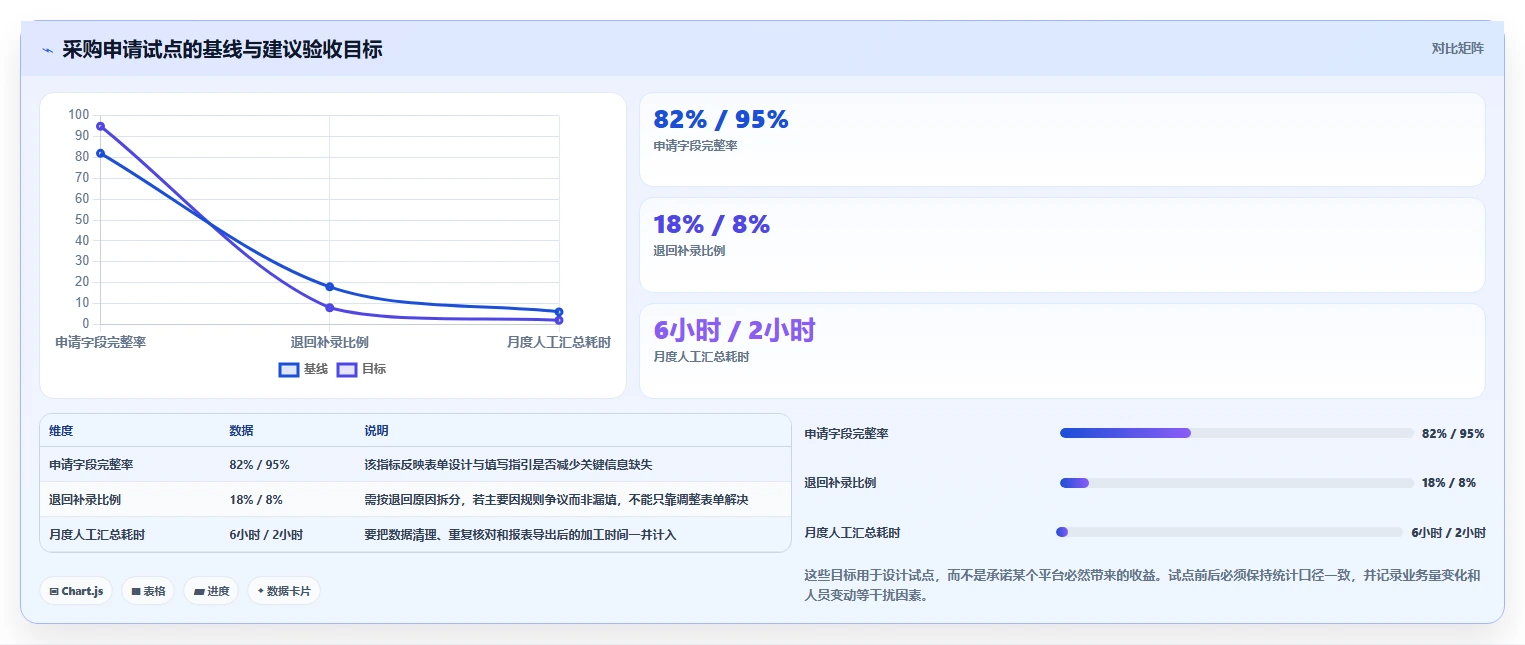Click the 申请字段完整率 label beside progress bar

pos(846,434)
